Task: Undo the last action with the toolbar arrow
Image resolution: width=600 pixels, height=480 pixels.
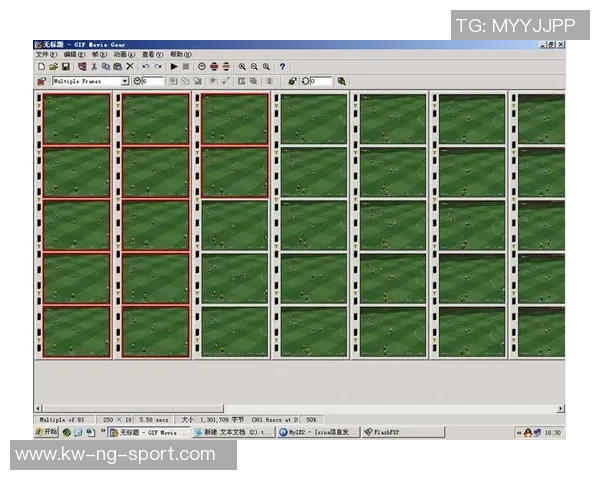Action: [x=146, y=66]
